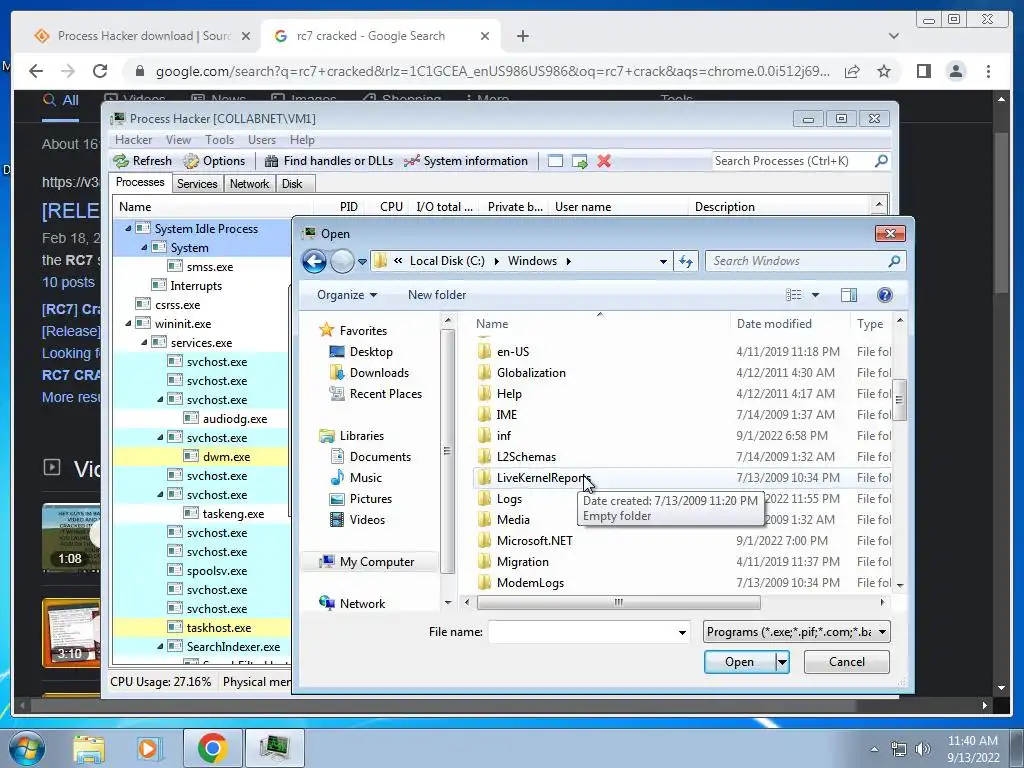Click the Date modified column header

click(x=774, y=324)
